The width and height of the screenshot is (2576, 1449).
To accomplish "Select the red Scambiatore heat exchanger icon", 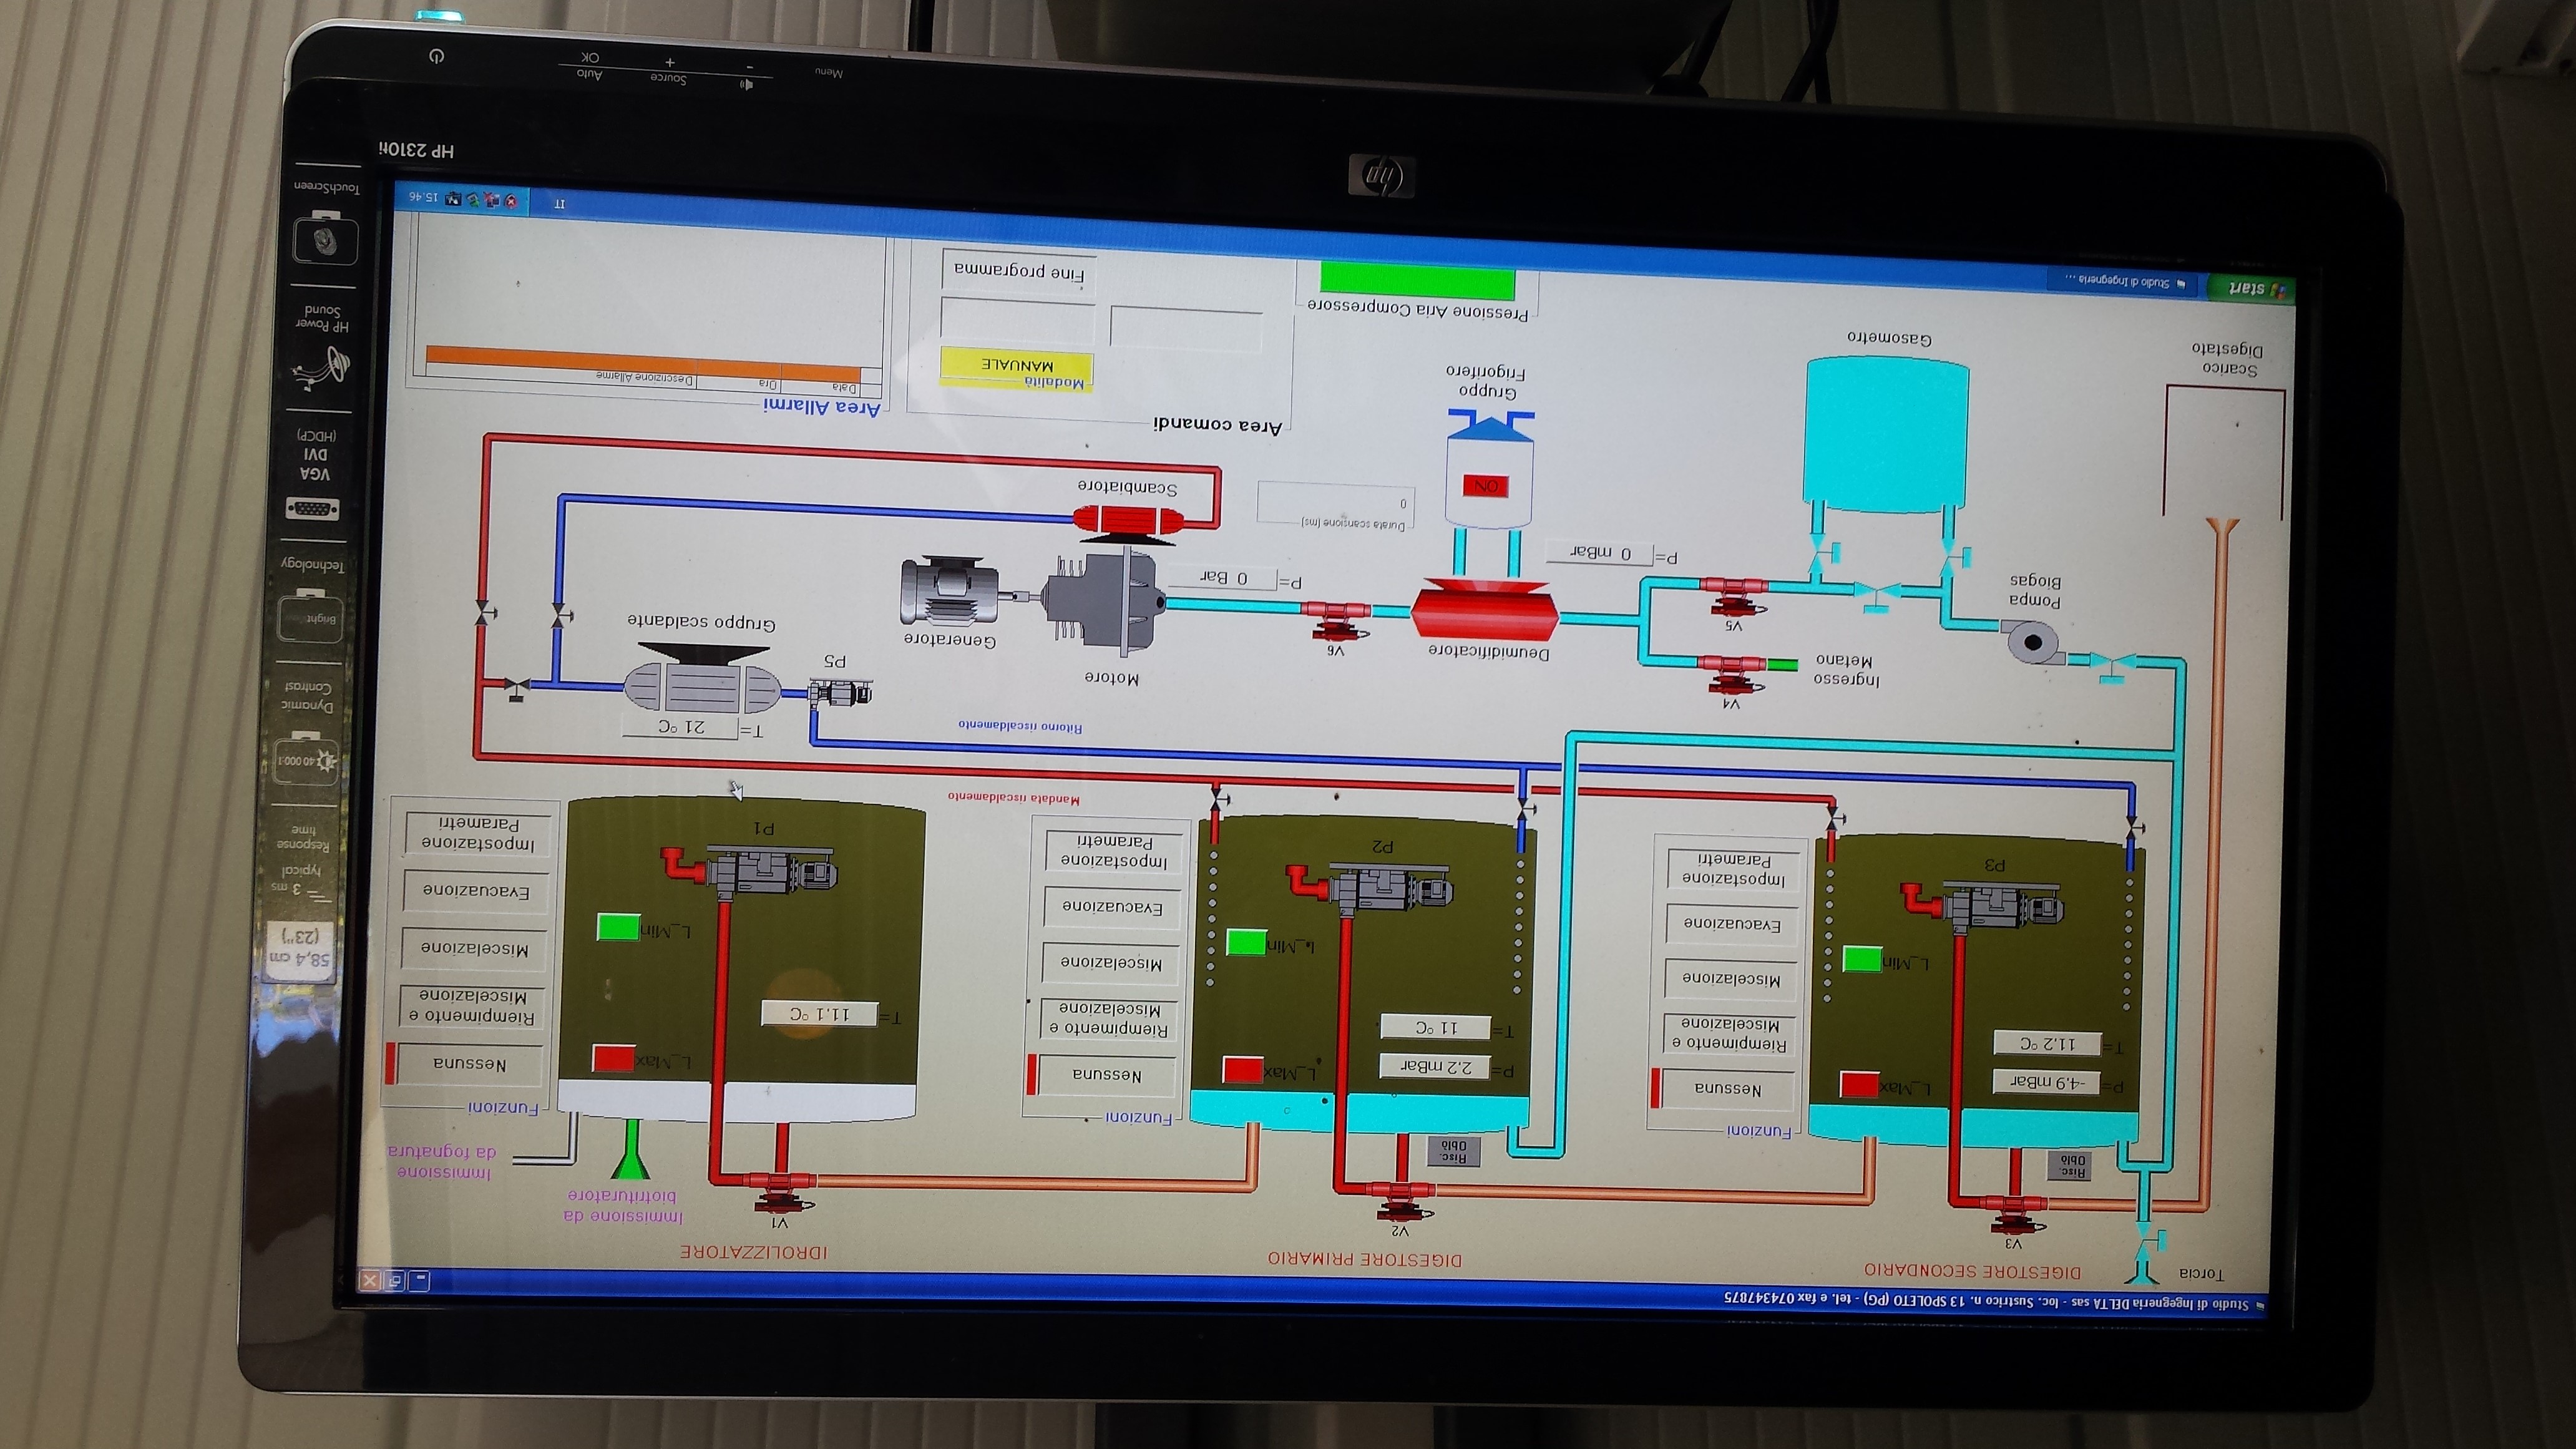I will point(1128,520).
